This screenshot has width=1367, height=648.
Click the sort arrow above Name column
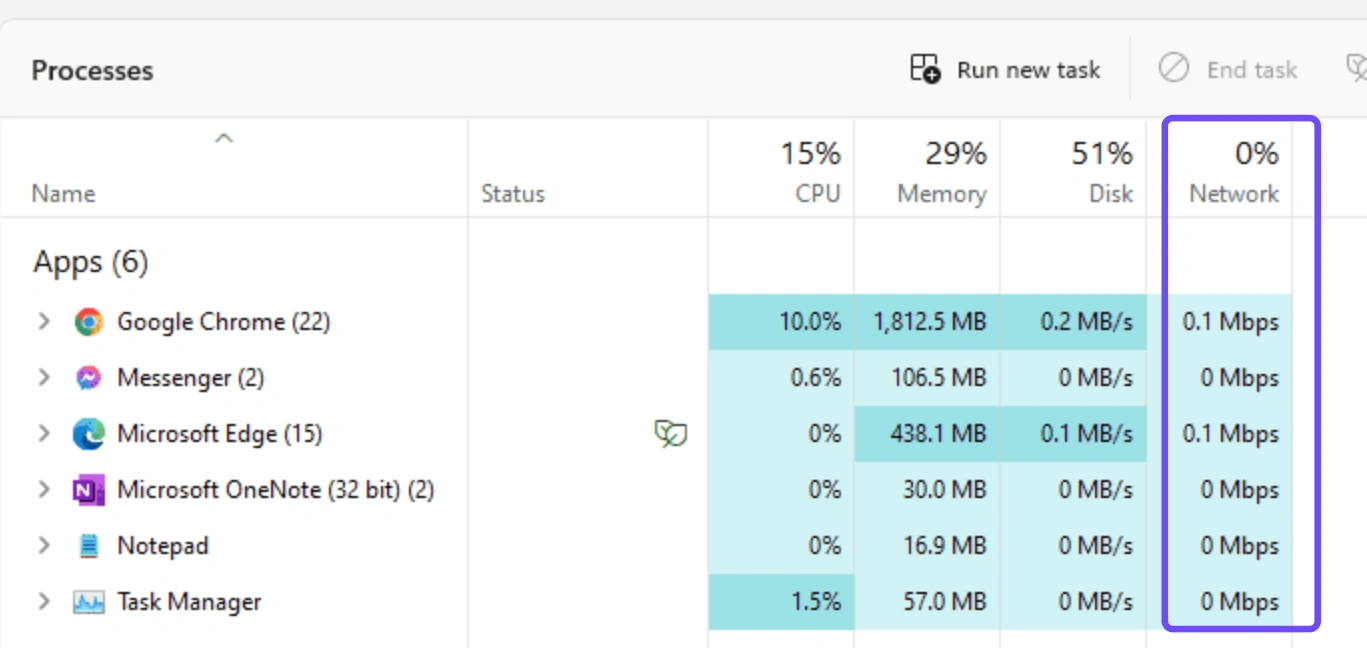coord(224,139)
